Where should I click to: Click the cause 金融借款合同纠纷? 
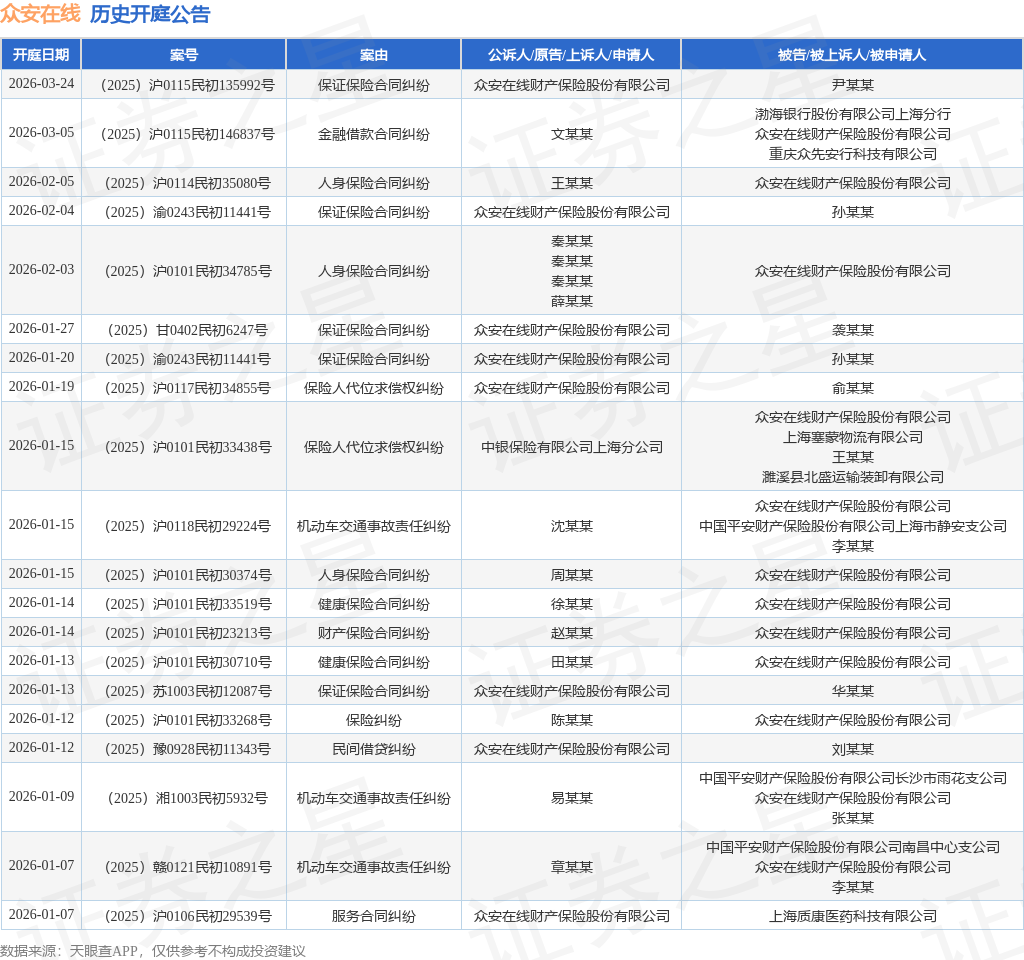pyautogui.click(x=374, y=134)
